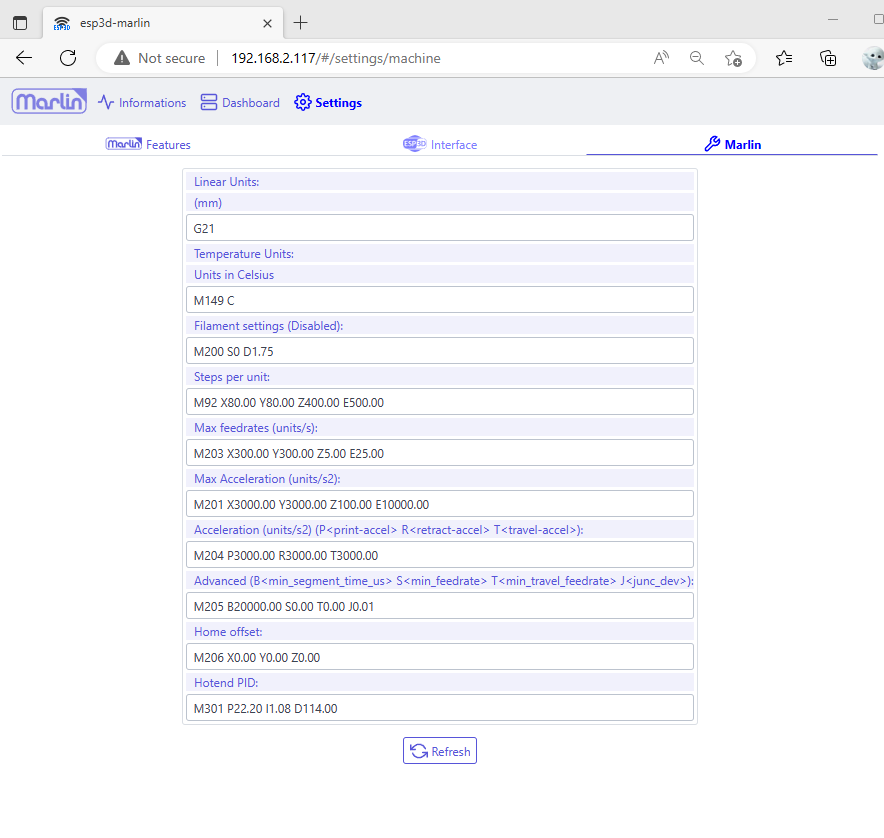Click the M92 steps per unit field
884x838 pixels.
point(438,402)
